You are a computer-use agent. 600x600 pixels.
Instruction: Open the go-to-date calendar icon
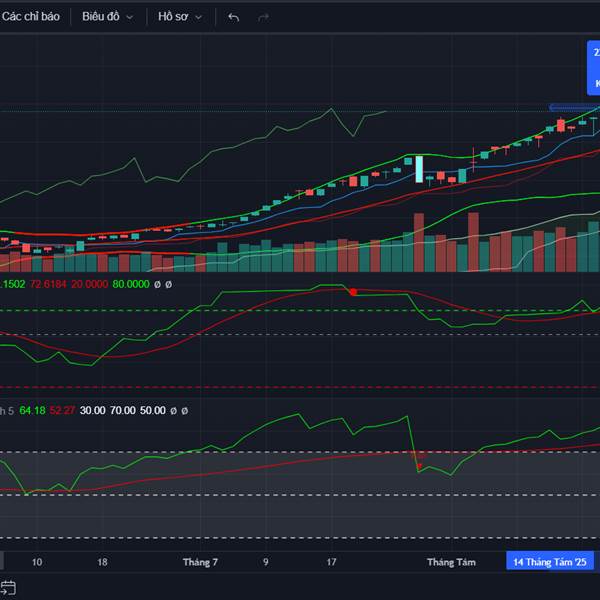(x=8, y=588)
